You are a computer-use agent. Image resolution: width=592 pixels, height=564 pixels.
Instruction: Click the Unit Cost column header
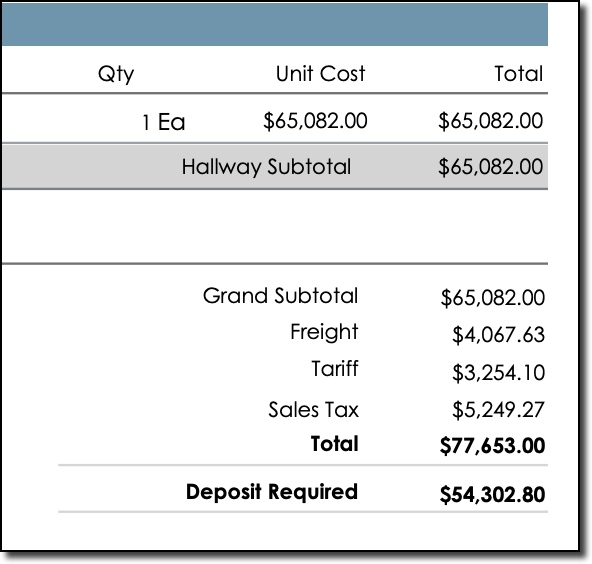[x=321, y=73]
